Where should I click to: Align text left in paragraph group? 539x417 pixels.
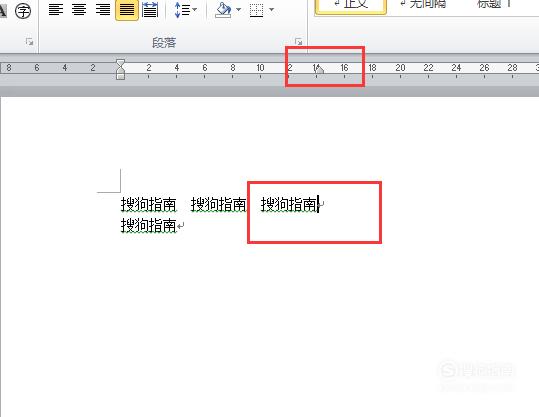(x=56, y=10)
